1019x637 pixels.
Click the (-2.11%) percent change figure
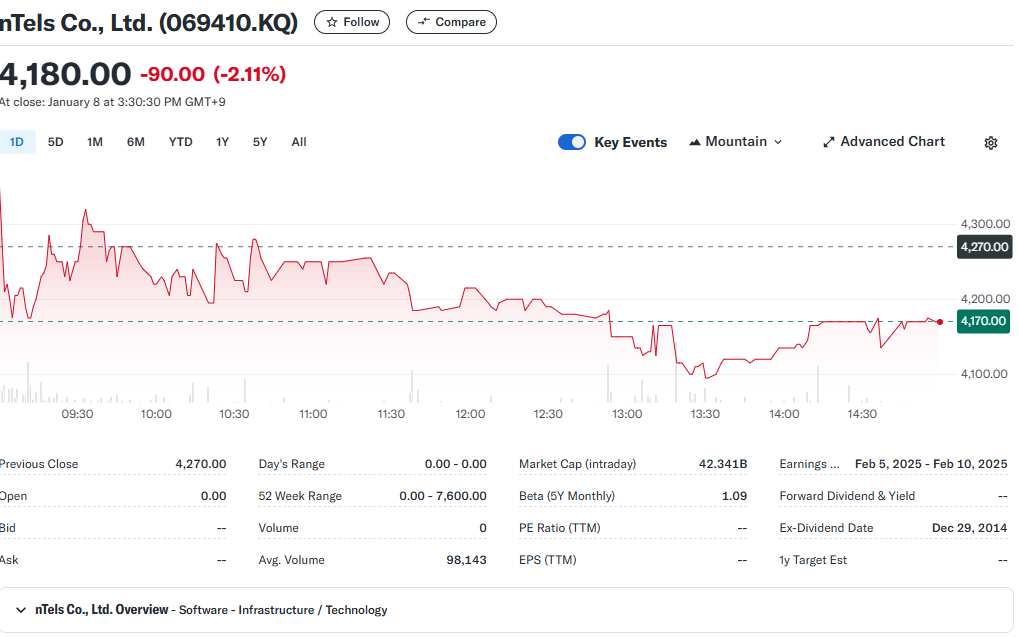[250, 74]
